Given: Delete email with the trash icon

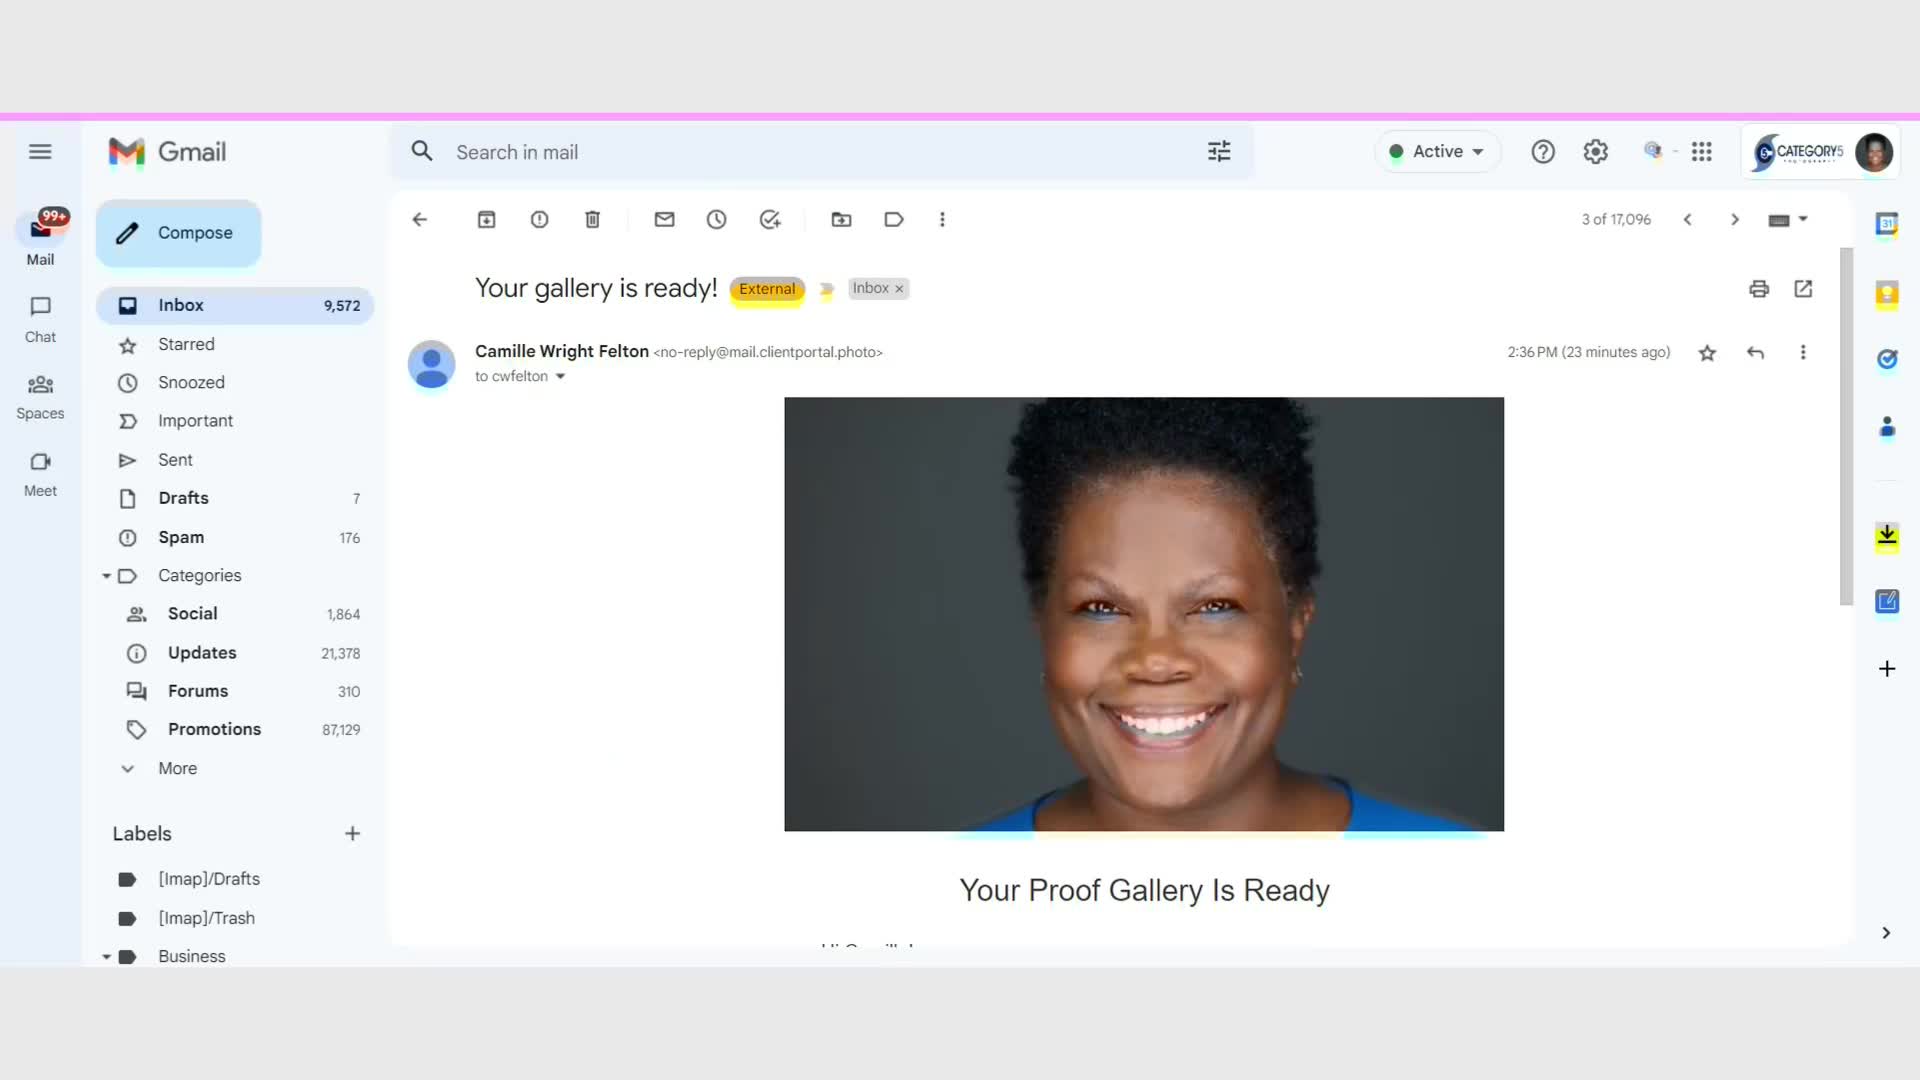Looking at the screenshot, I should point(592,220).
